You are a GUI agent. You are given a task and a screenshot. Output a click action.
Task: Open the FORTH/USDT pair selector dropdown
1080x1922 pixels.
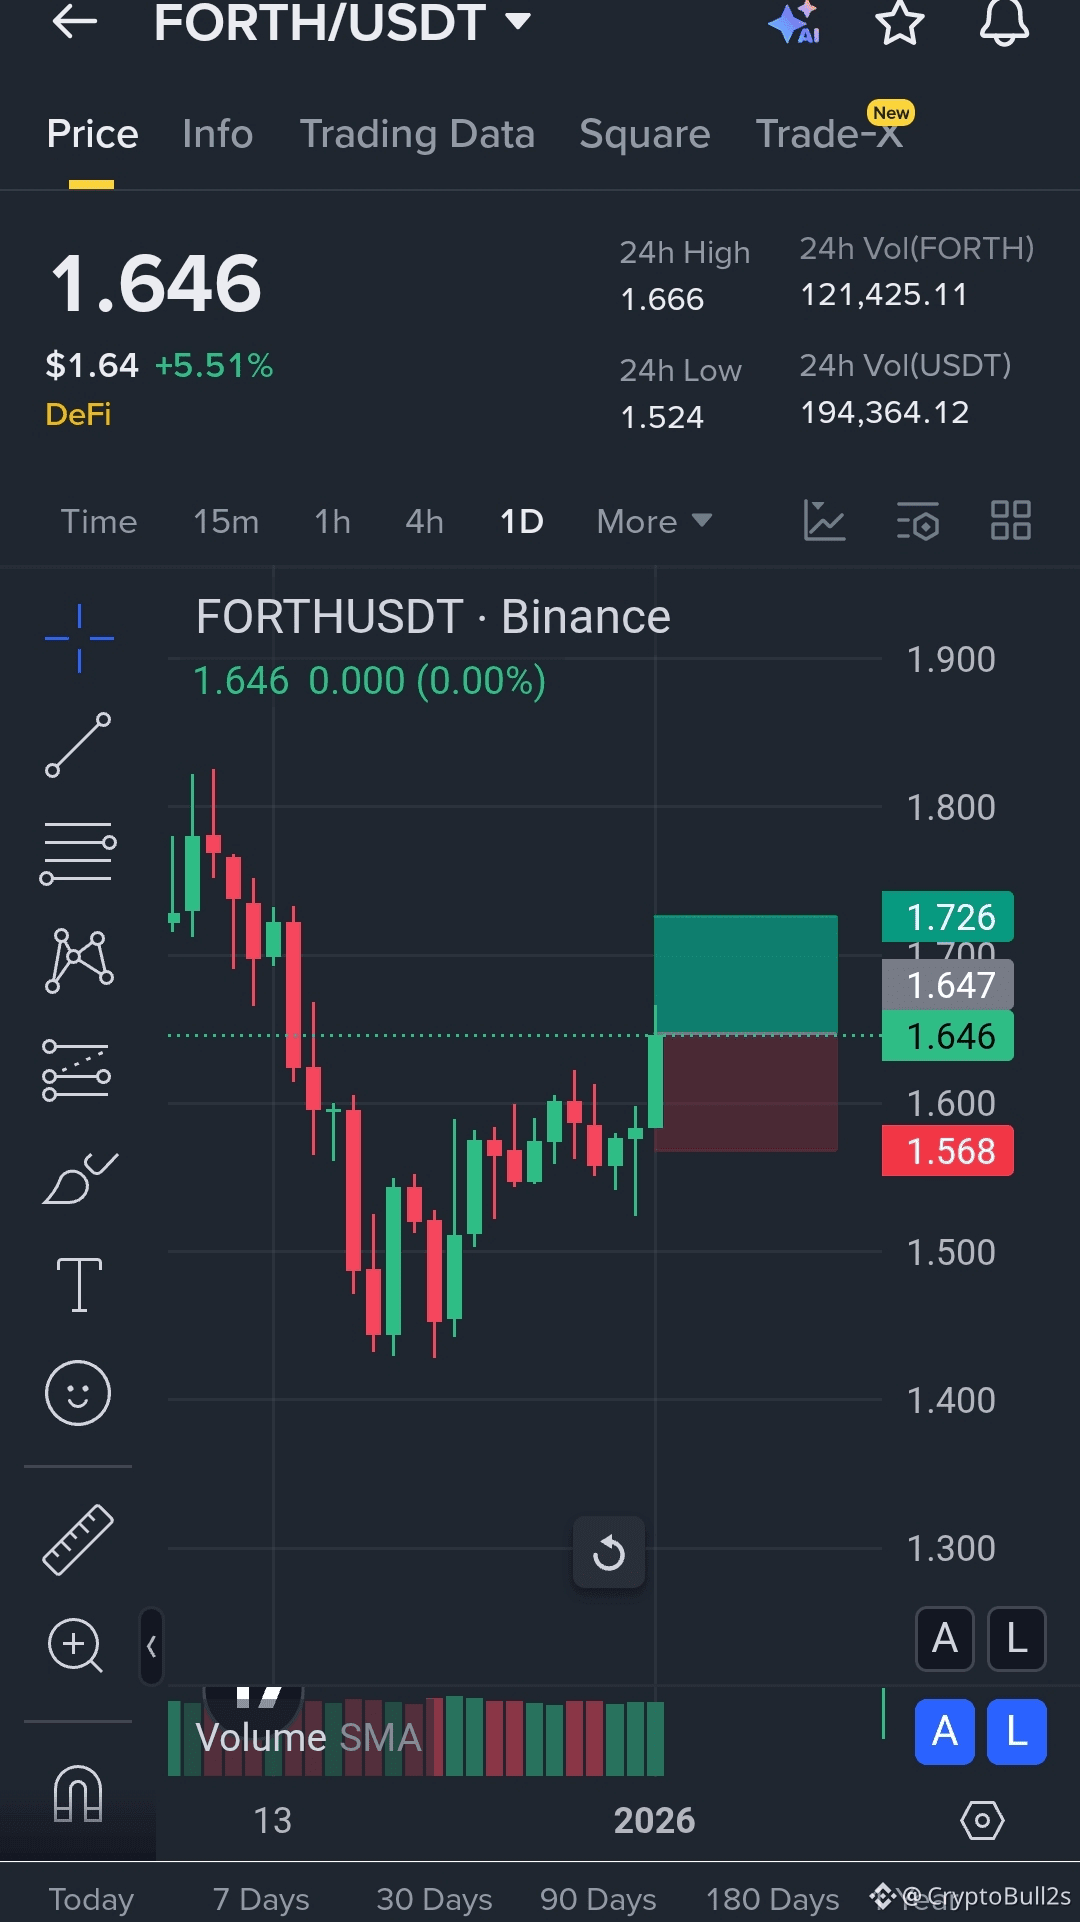pos(342,22)
